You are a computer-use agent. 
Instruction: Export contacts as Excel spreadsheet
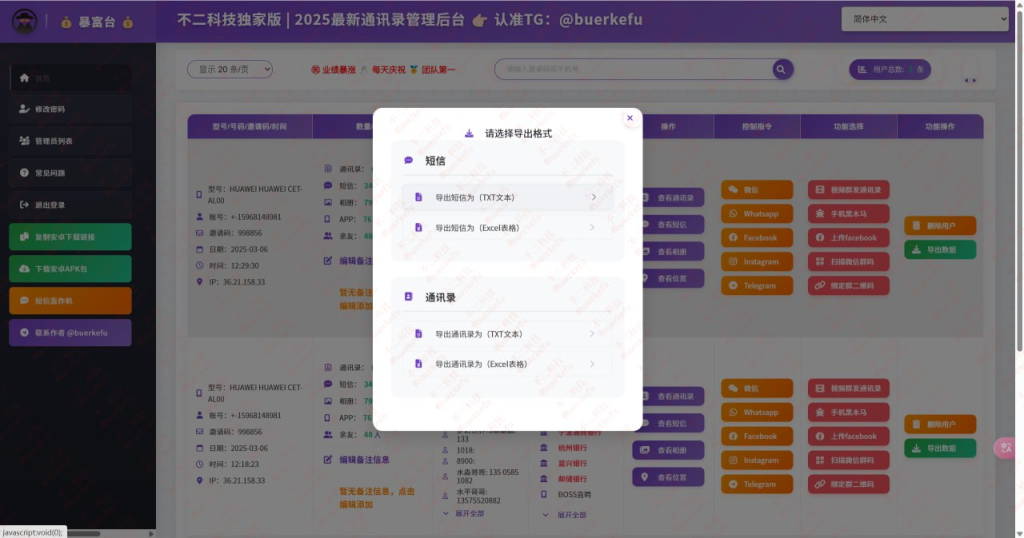click(x=507, y=364)
